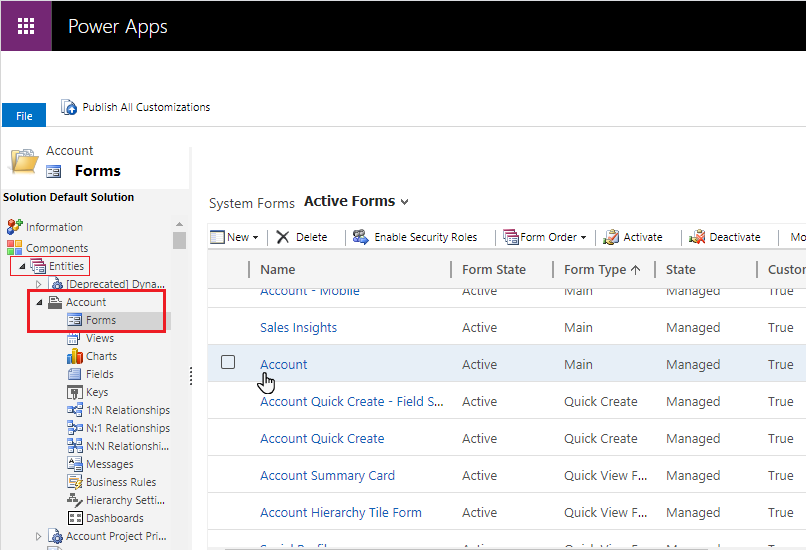Tick the checkbox in the Account form row
Image resolution: width=806 pixels, height=550 pixels.
tap(228, 362)
